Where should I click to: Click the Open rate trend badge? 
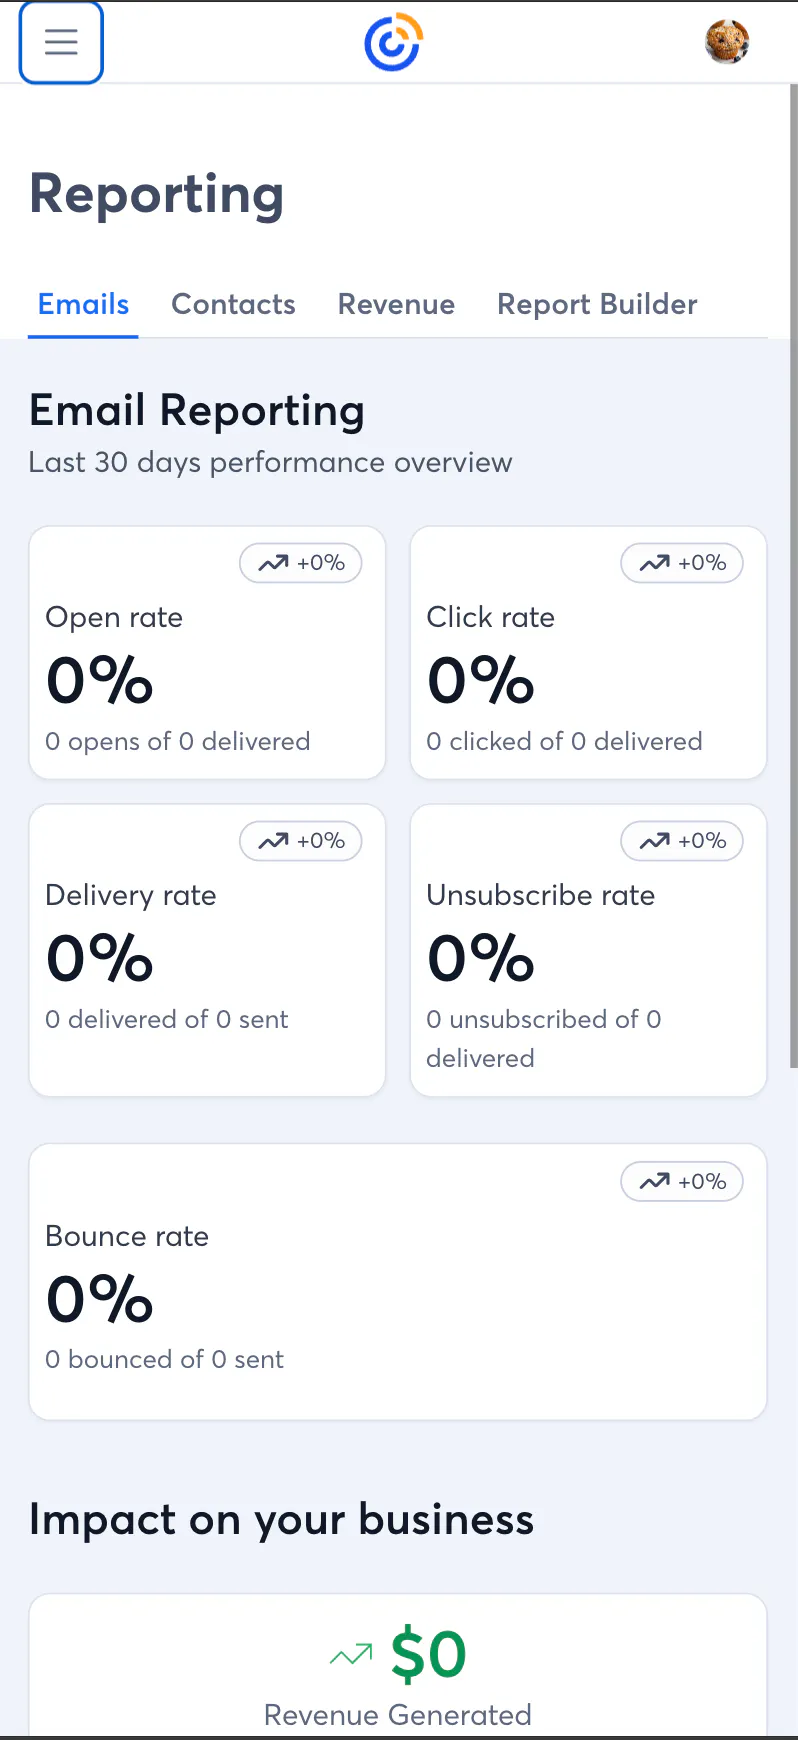click(x=301, y=563)
